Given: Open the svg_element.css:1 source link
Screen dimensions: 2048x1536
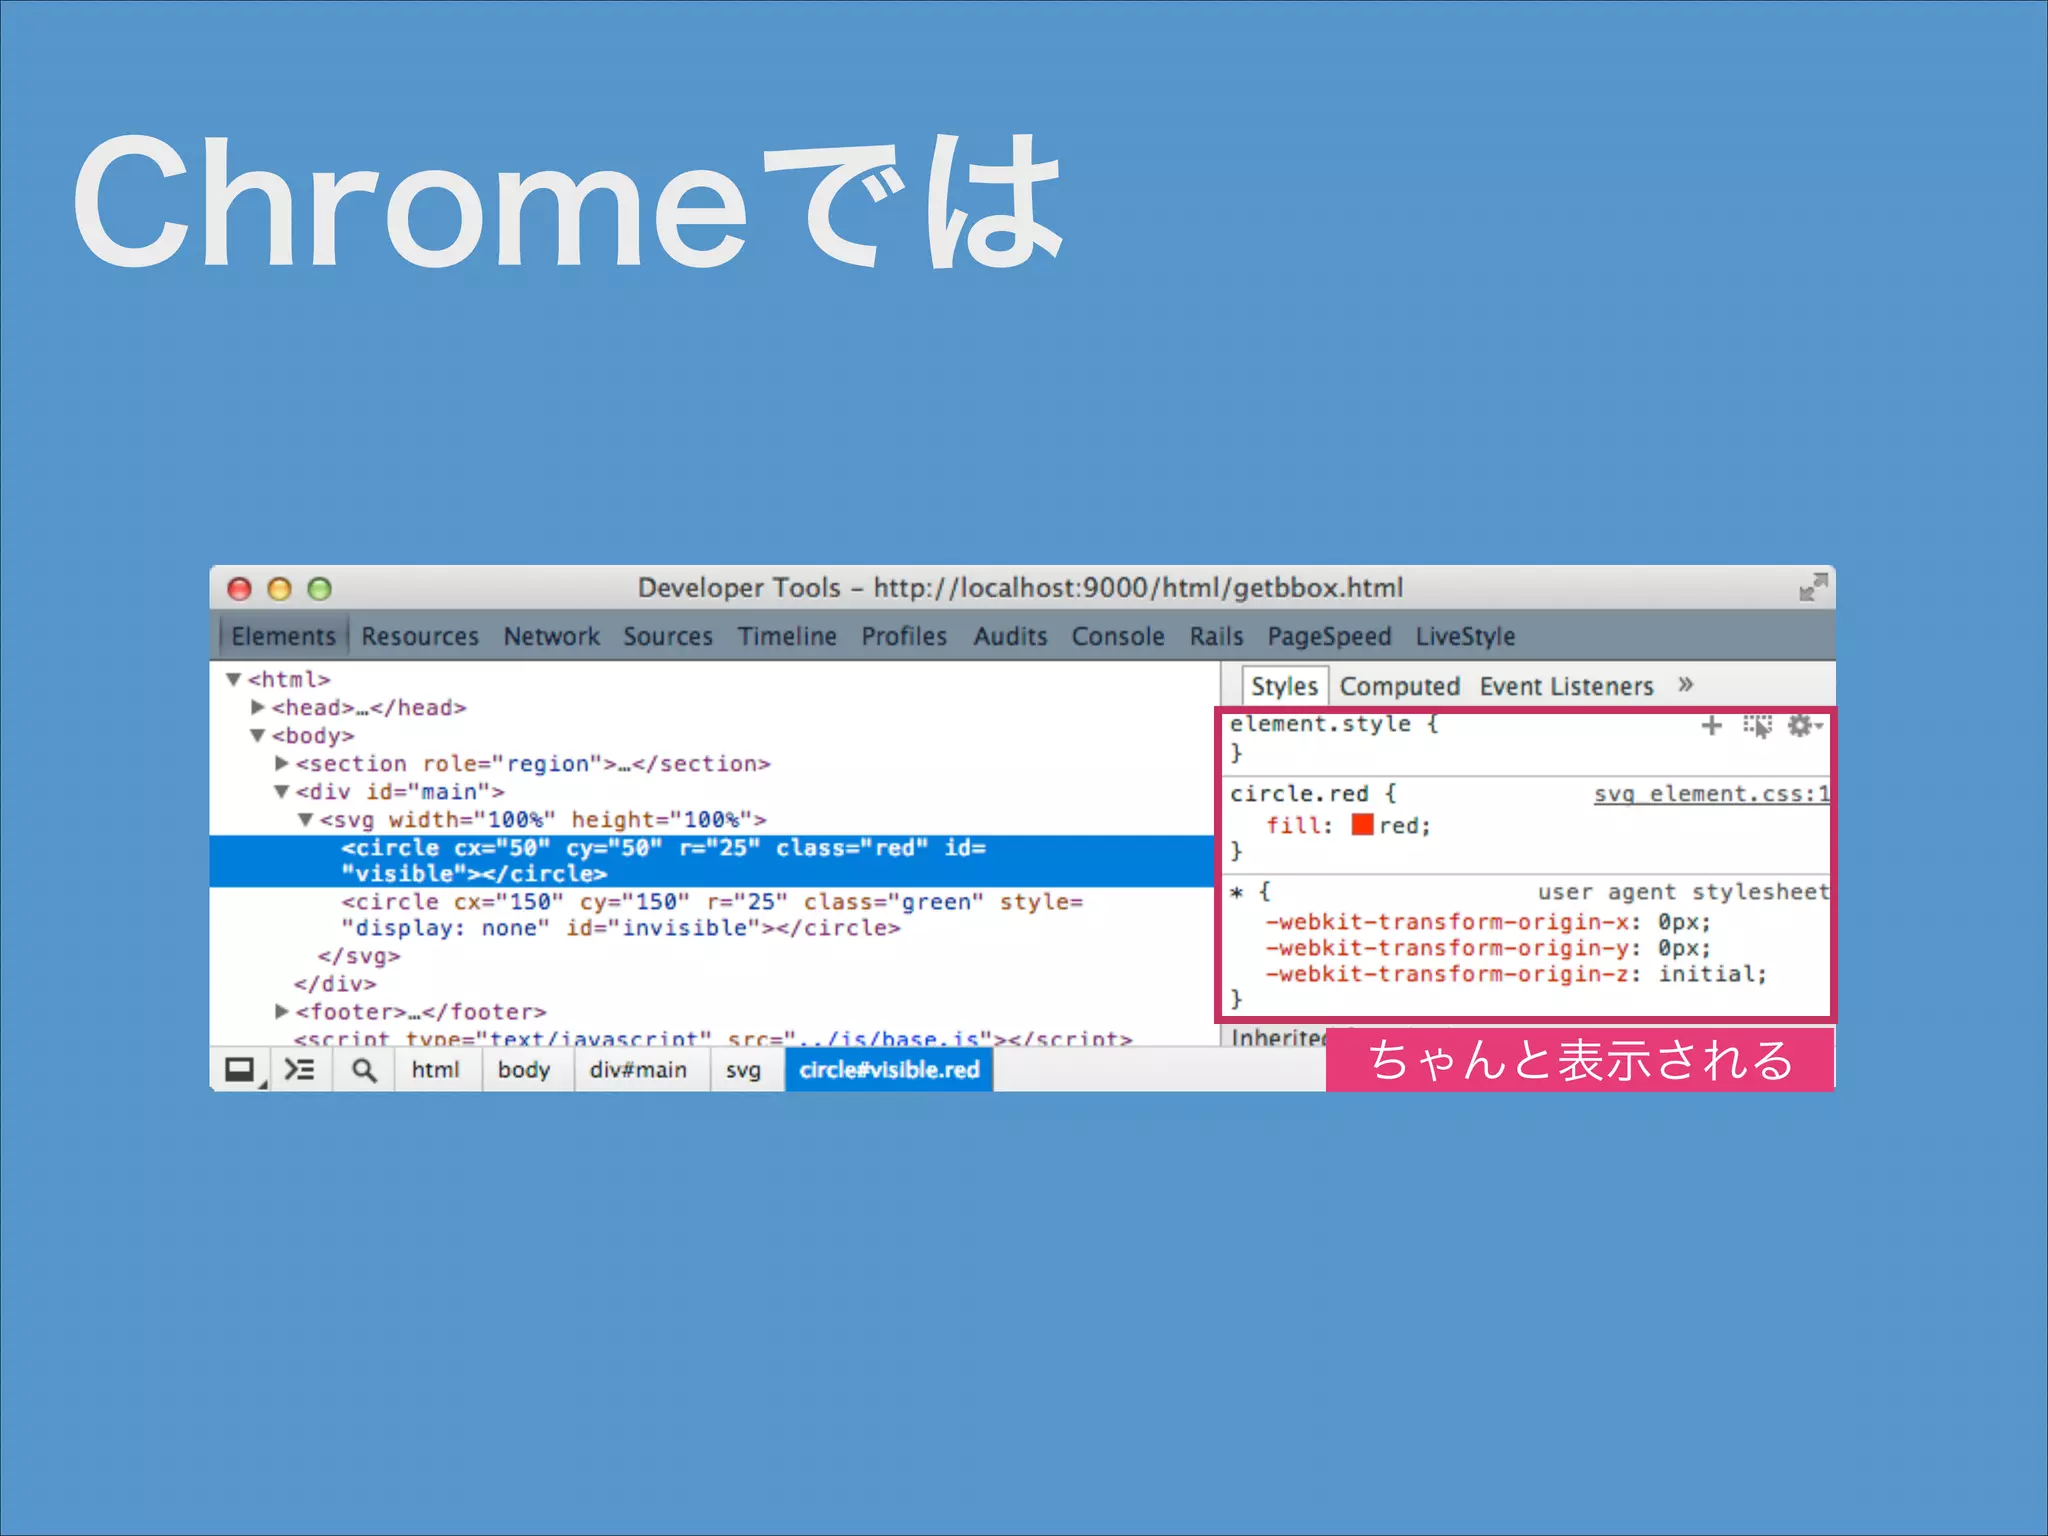Looking at the screenshot, I should [x=1711, y=794].
